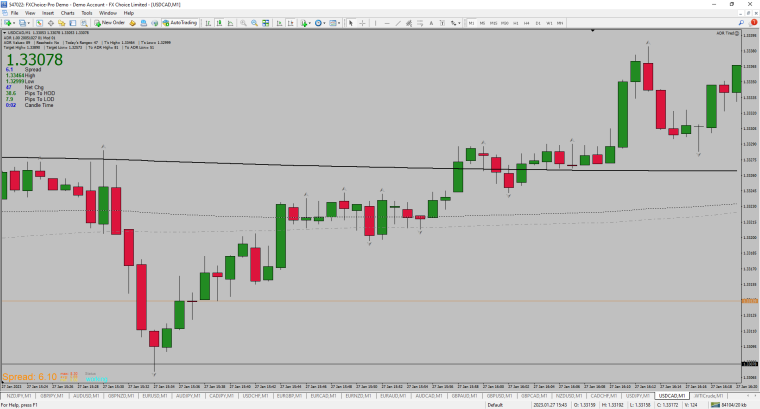The image size is (760, 409).
Task: Switch to the USDJPY,M1 chart tab
Action: [637, 396]
